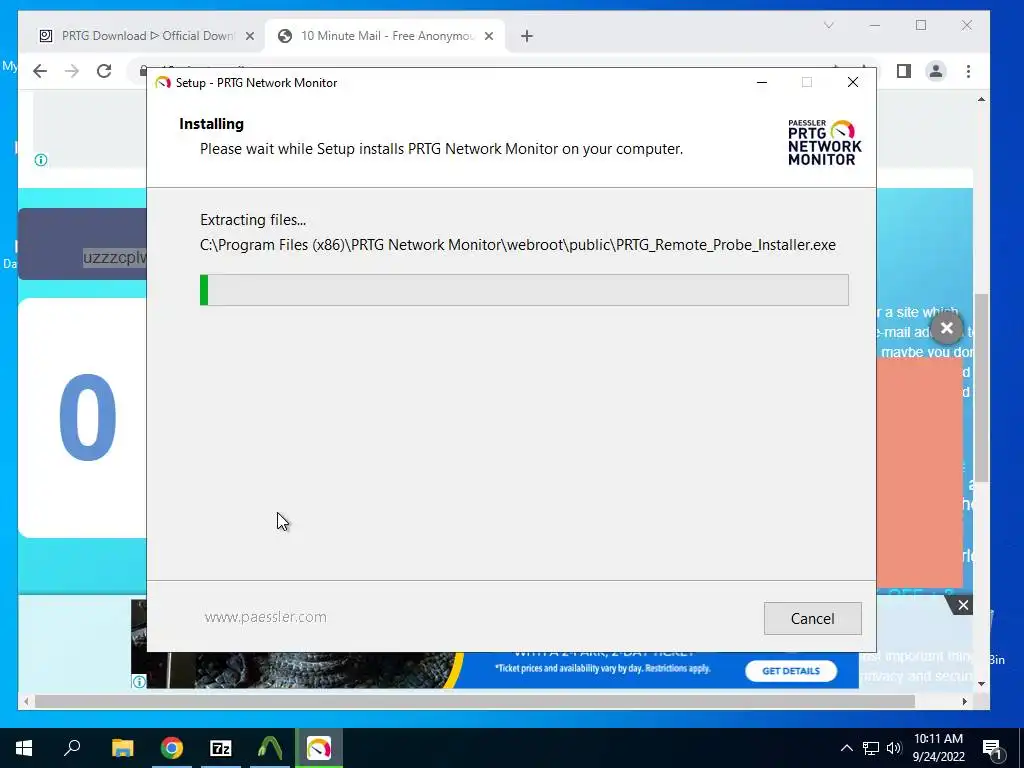Cancel the PRTG installation
1024x768 pixels.
pos(812,618)
